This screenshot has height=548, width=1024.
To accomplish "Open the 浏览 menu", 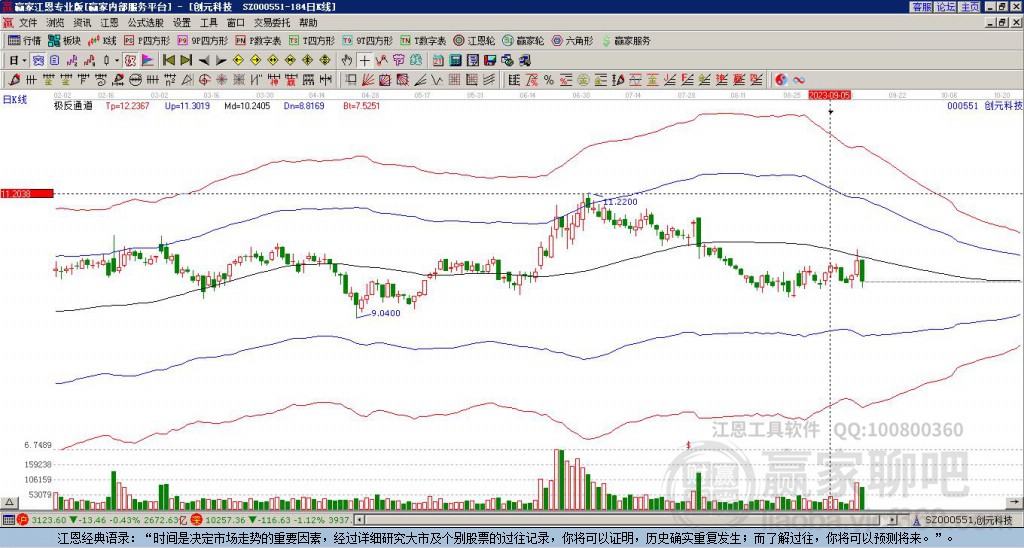I will (56, 23).
